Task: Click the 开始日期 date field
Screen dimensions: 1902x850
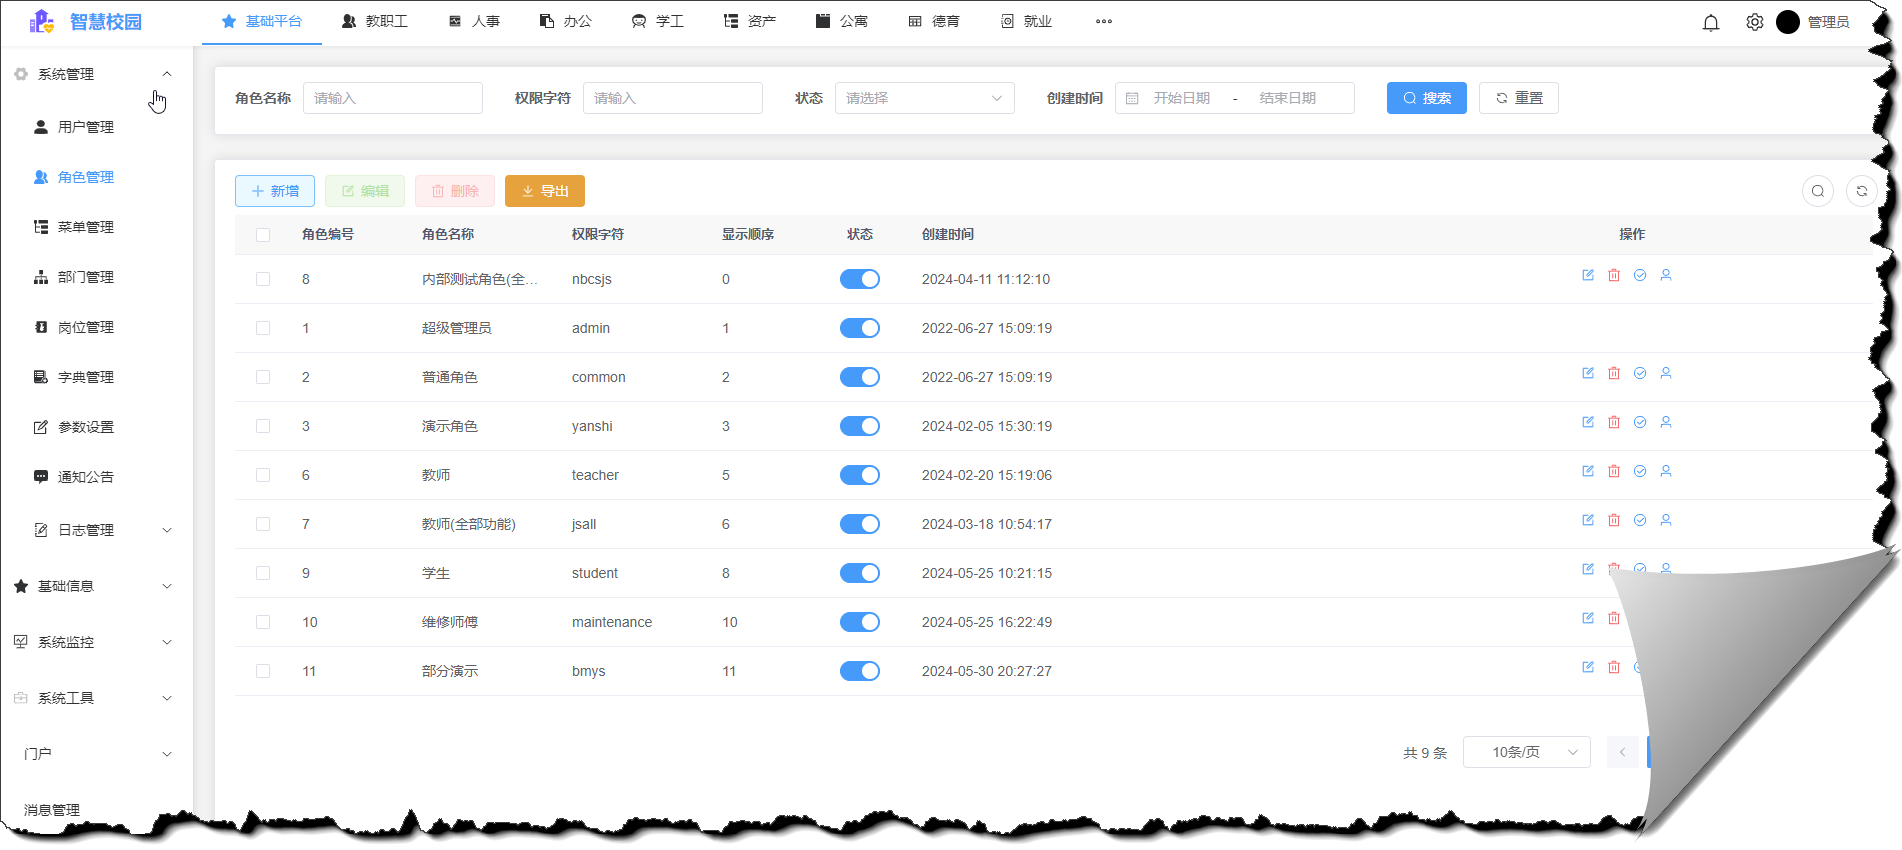Action: click(1182, 98)
